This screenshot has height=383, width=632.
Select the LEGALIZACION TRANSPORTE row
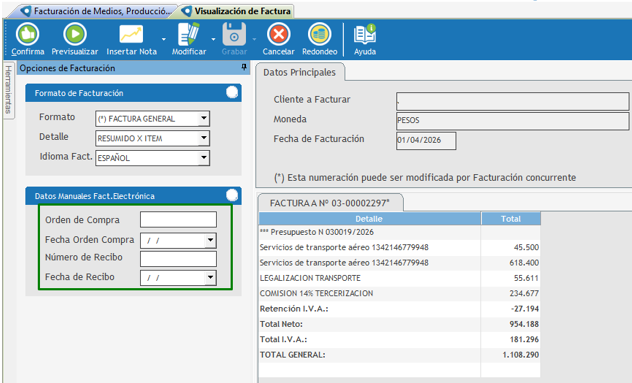pyautogui.click(x=399, y=278)
